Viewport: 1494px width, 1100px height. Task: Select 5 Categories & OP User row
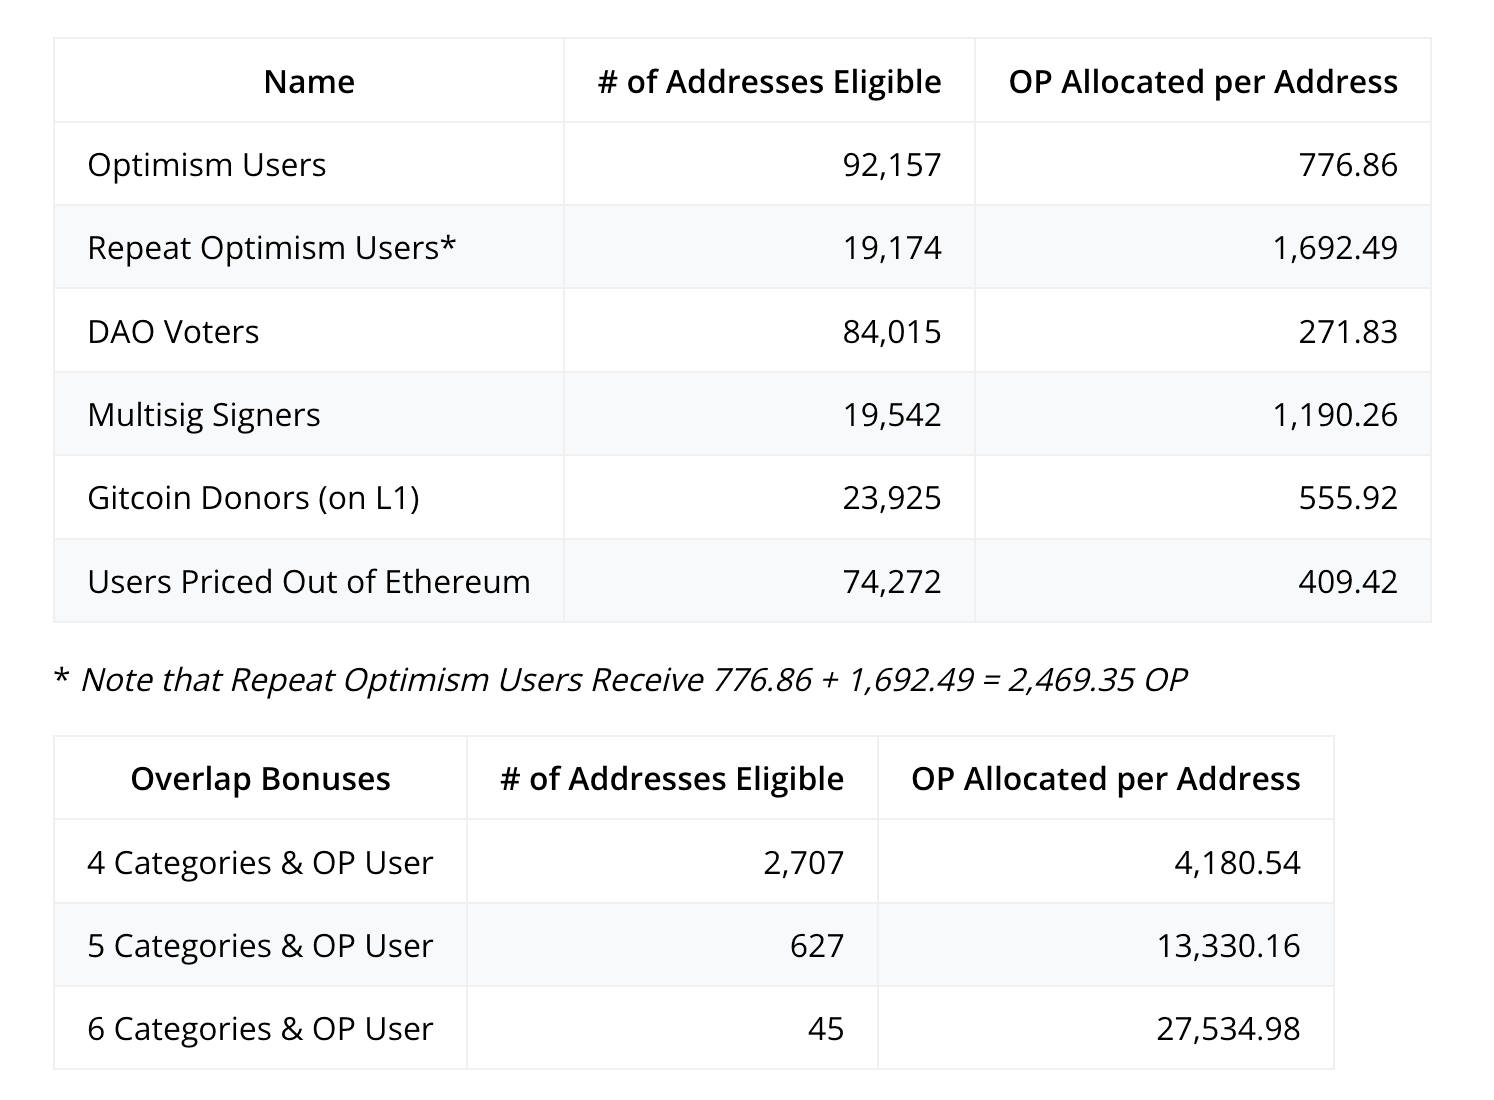pyautogui.click(x=694, y=945)
